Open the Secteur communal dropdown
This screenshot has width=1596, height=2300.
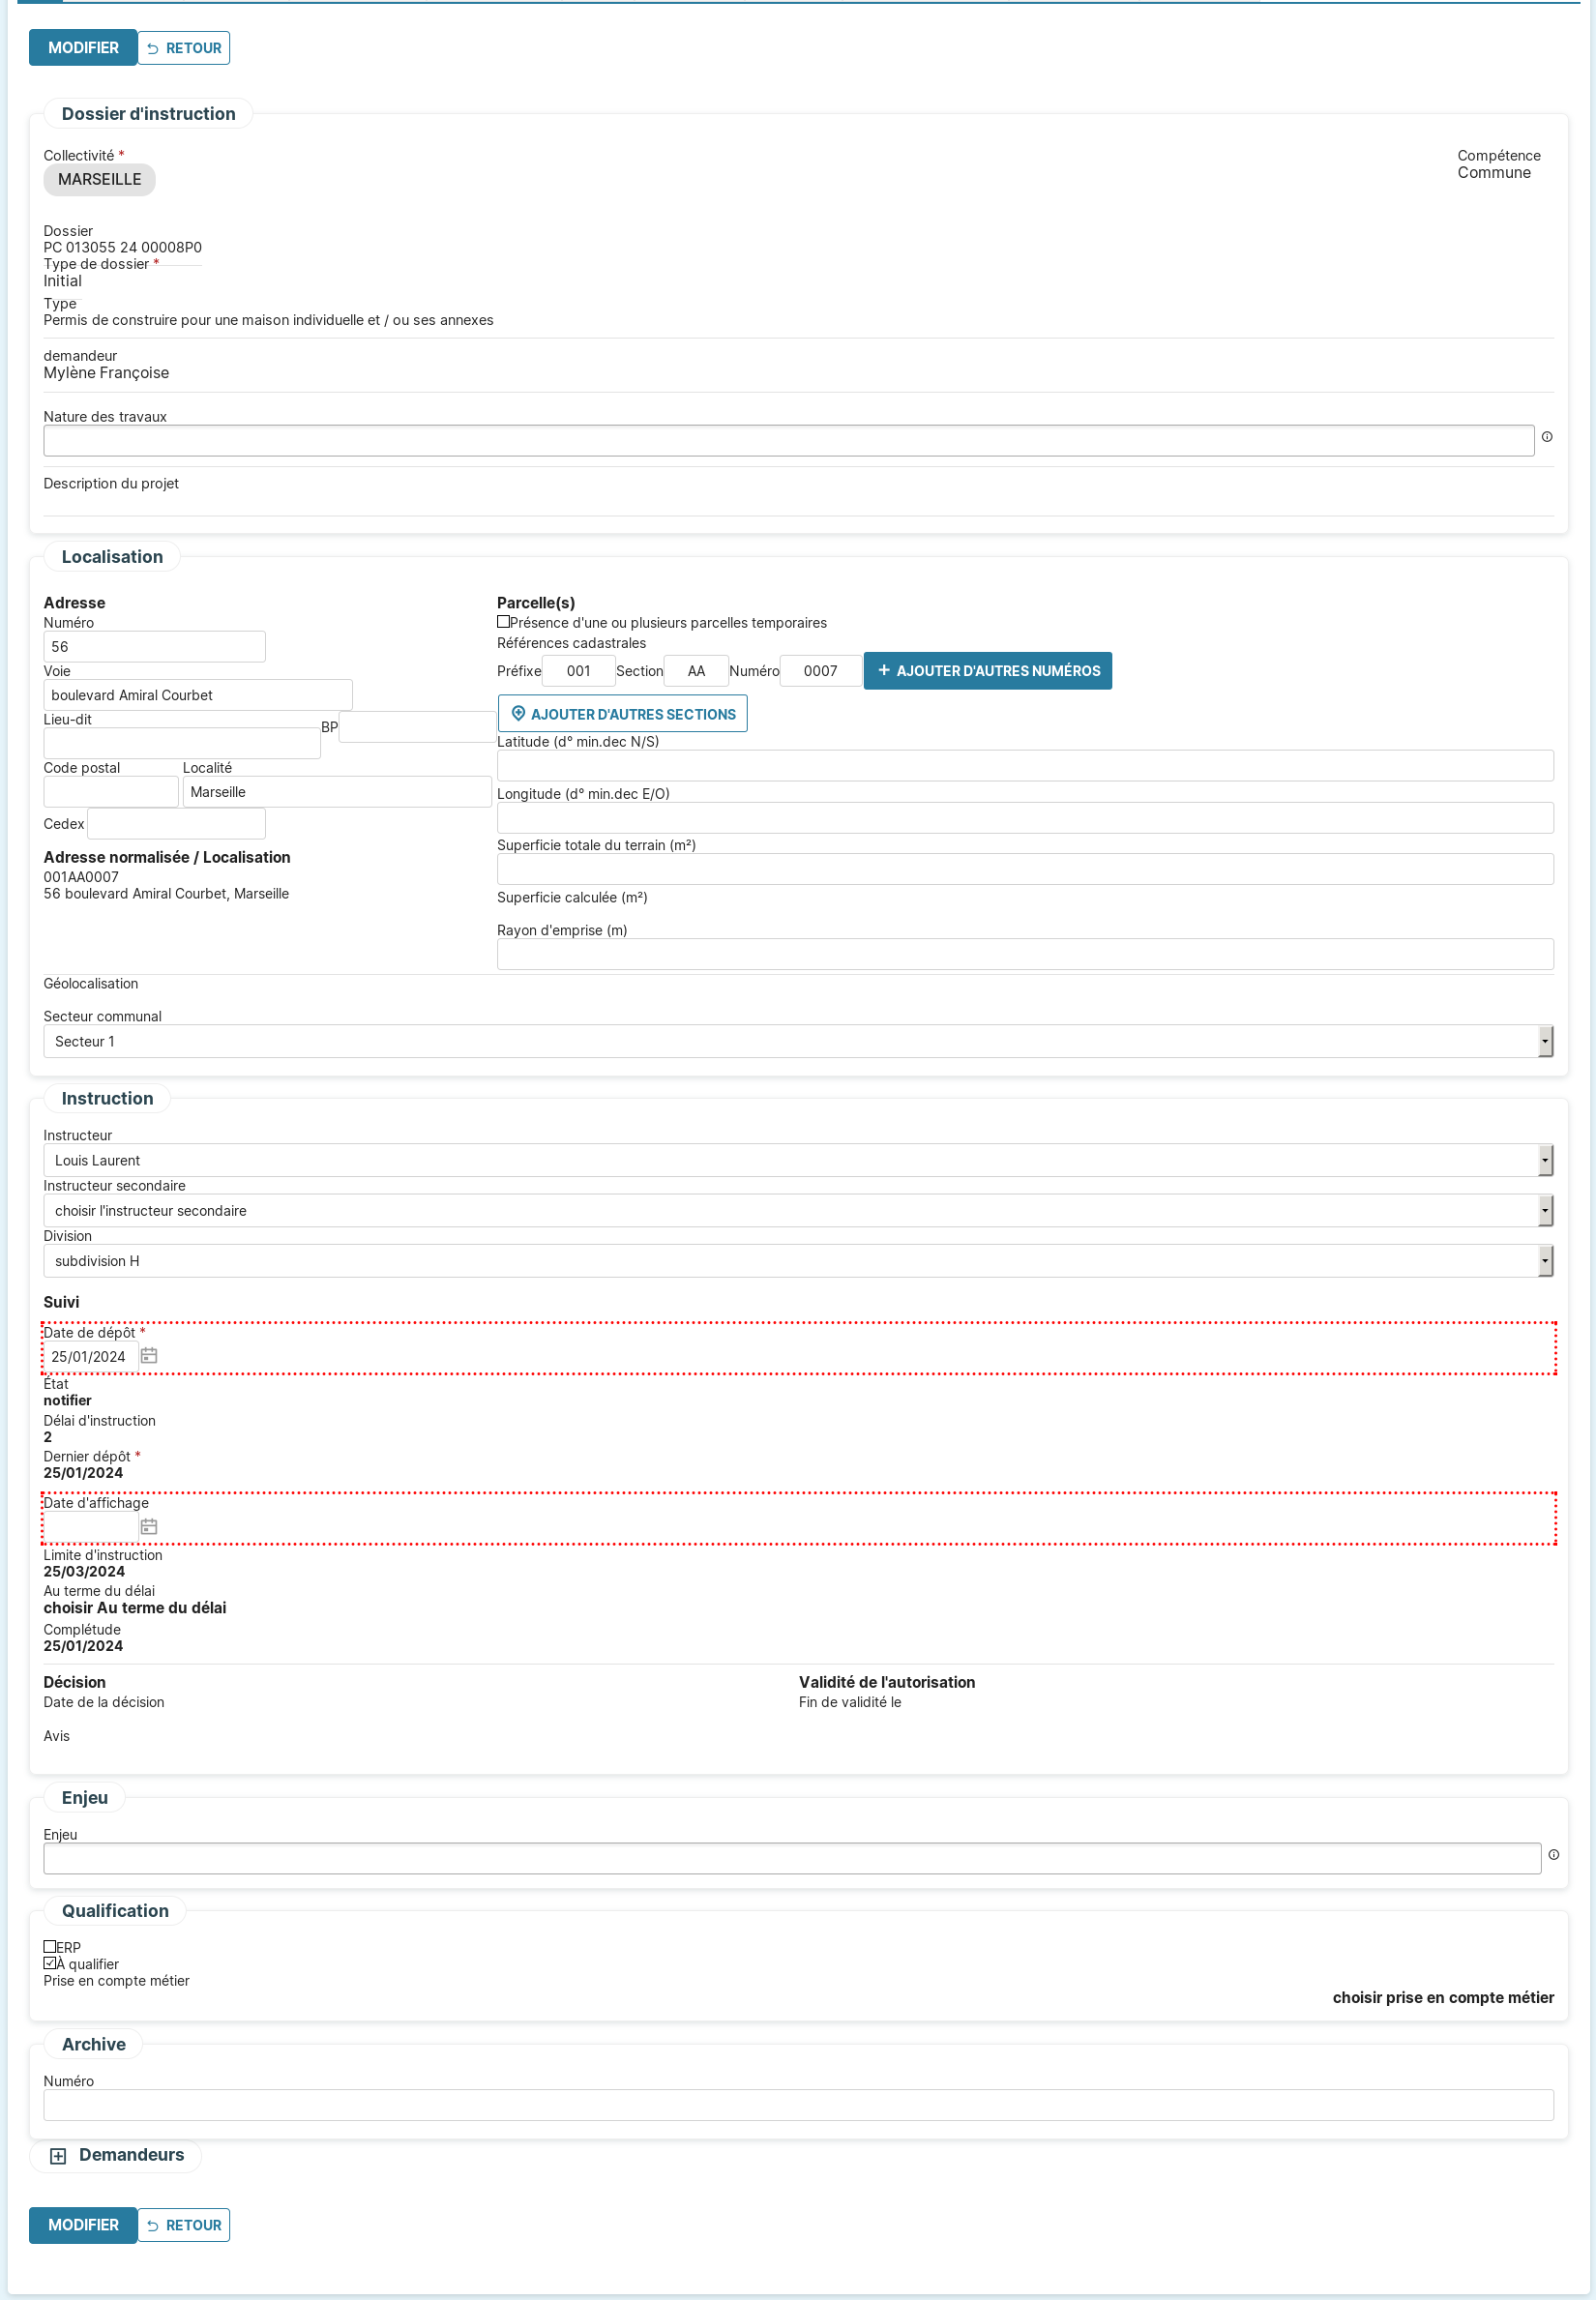pos(797,1041)
